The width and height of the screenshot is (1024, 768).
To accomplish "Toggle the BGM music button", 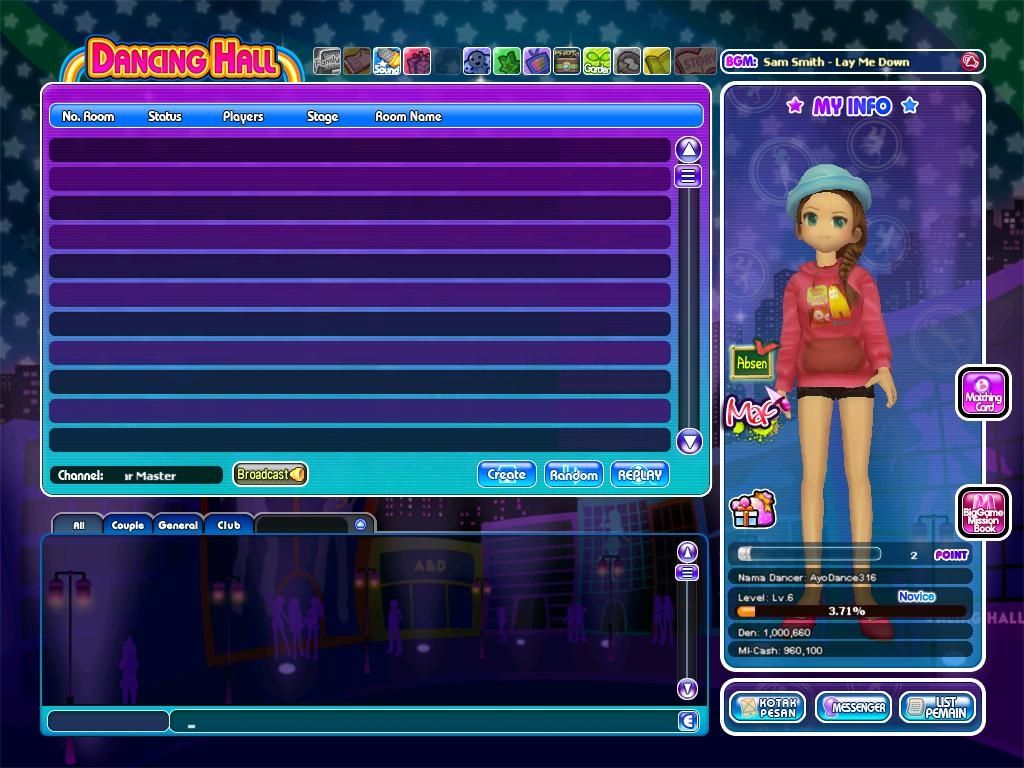I will tap(971, 61).
